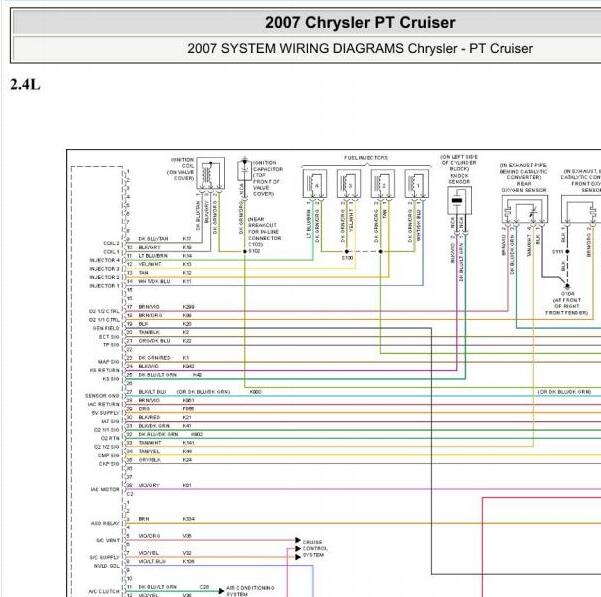Click the ignition capacitor symbol
Viewport: 601px width, 597px height.
tap(244, 171)
